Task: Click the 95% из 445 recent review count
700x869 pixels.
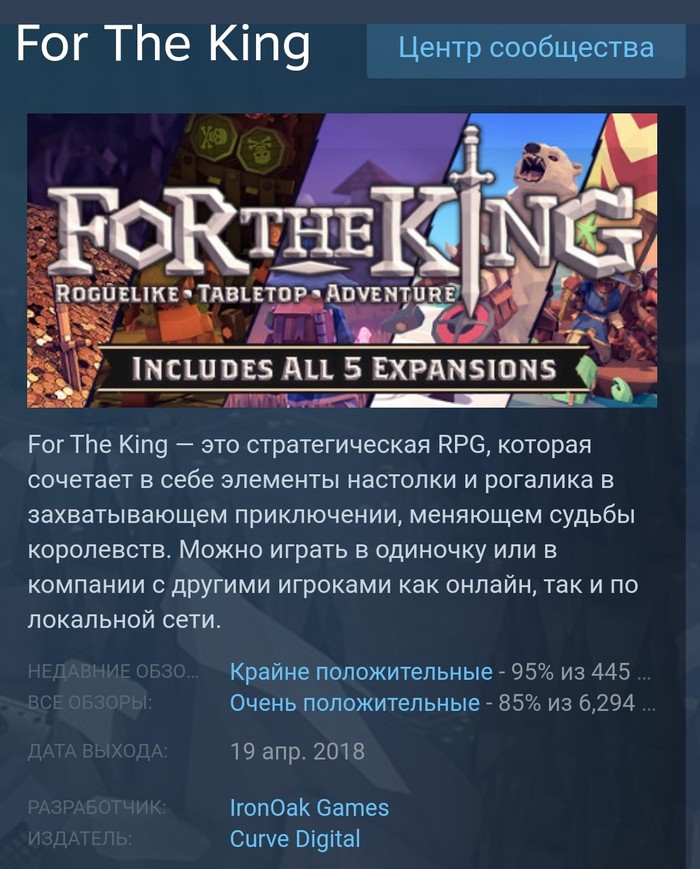Action: (581, 672)
